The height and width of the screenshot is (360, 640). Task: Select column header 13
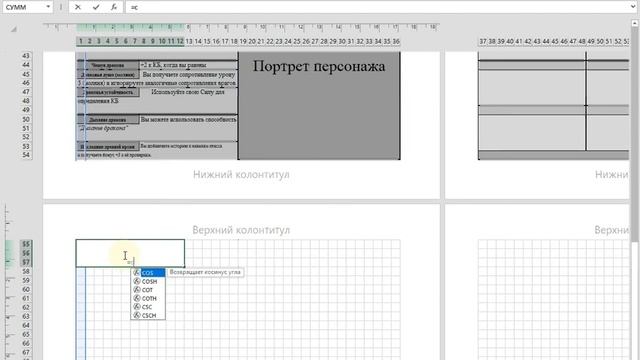point(189,41)
